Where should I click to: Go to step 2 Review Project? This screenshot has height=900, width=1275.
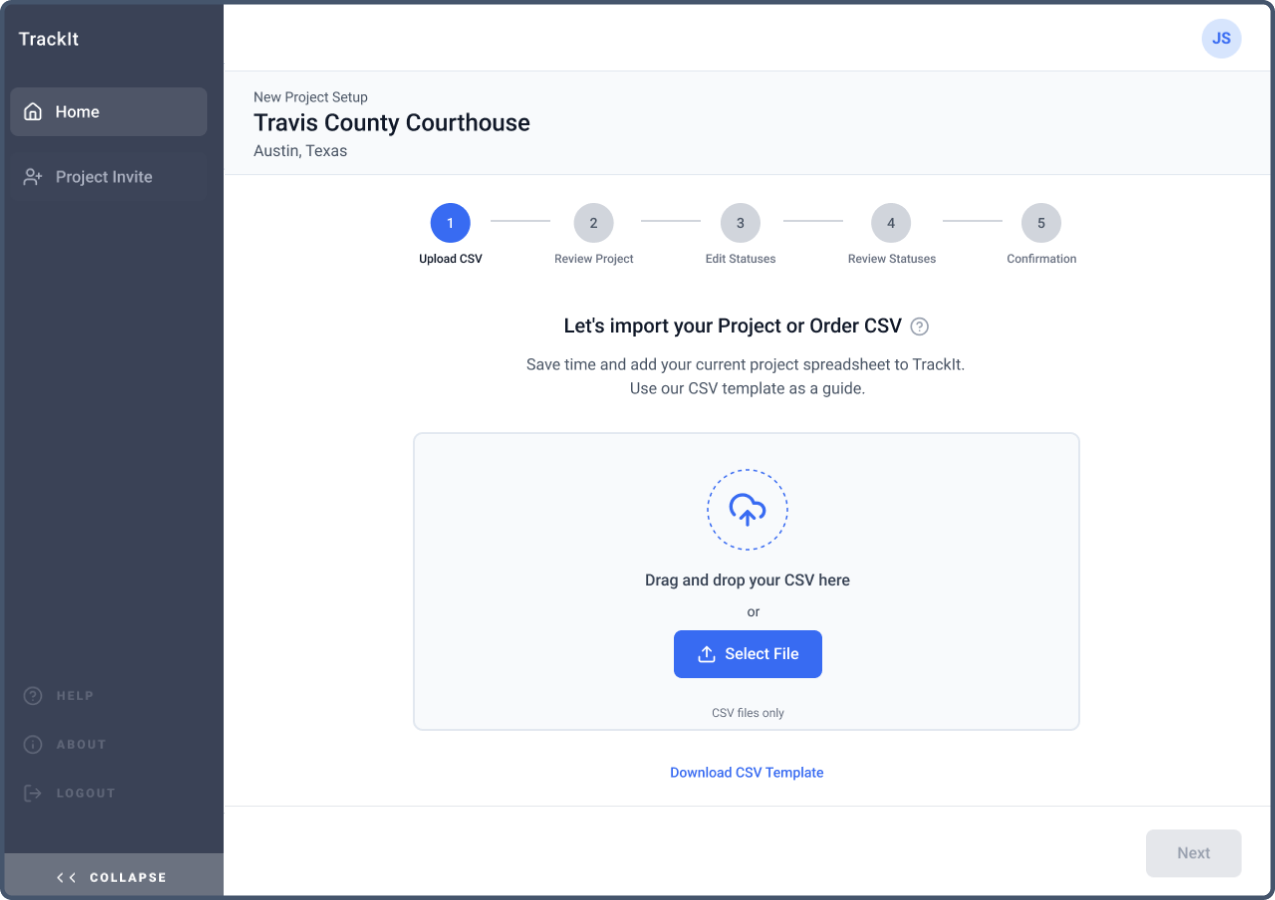point(594,223)
